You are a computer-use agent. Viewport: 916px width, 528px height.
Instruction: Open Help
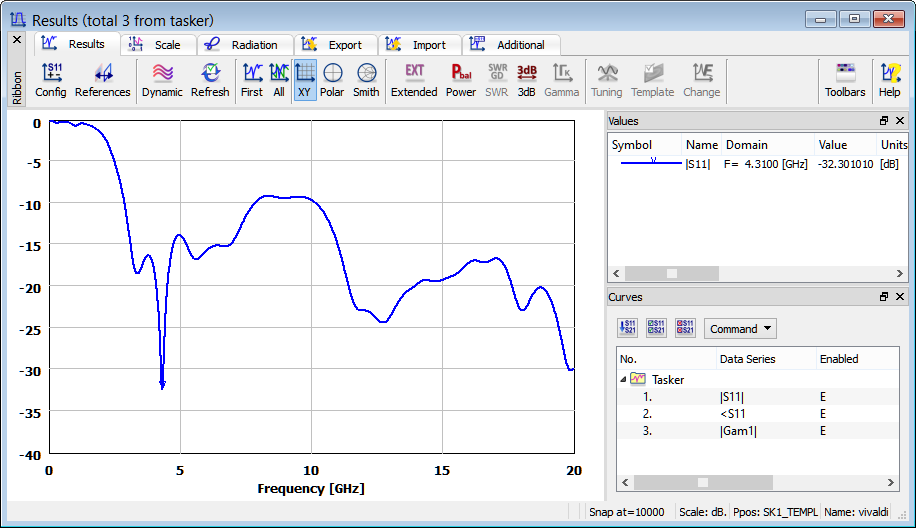coord(890,81)
